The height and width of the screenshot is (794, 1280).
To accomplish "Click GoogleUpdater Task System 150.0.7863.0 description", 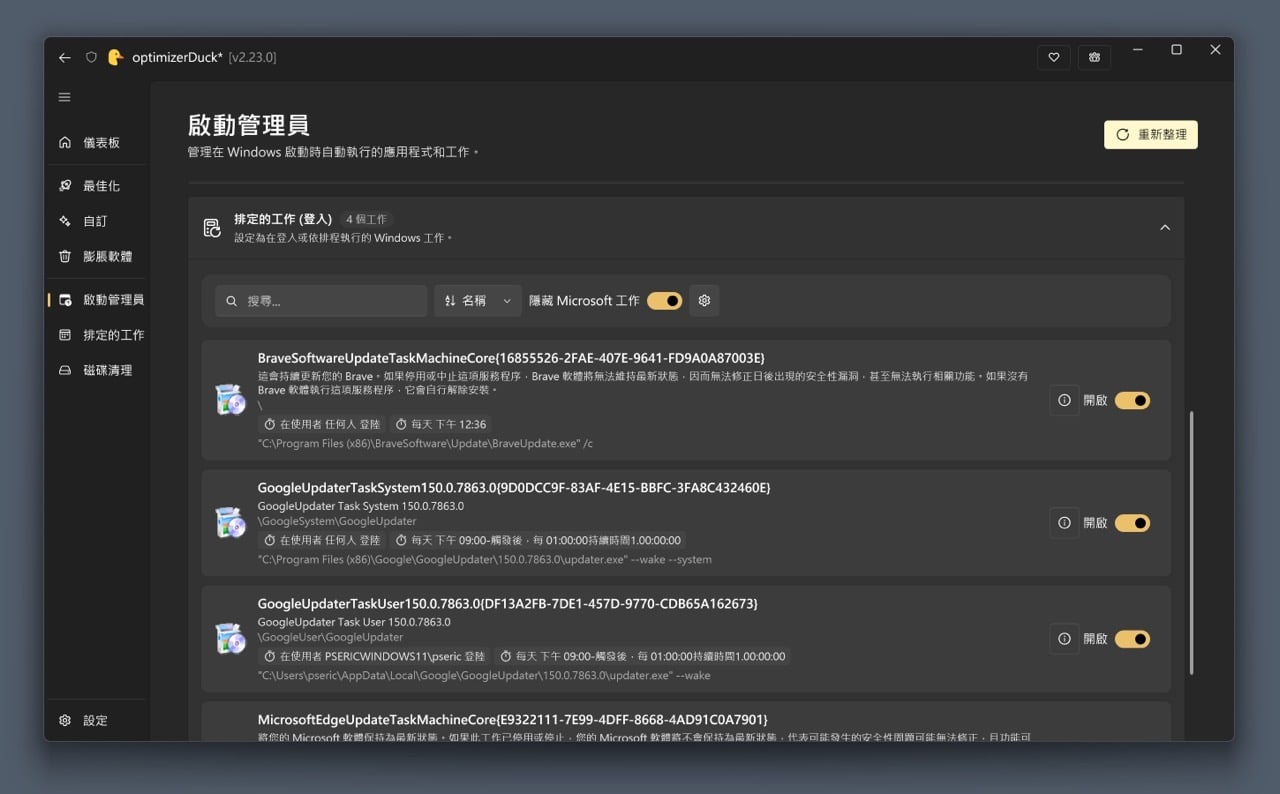I will click(361, 507).
